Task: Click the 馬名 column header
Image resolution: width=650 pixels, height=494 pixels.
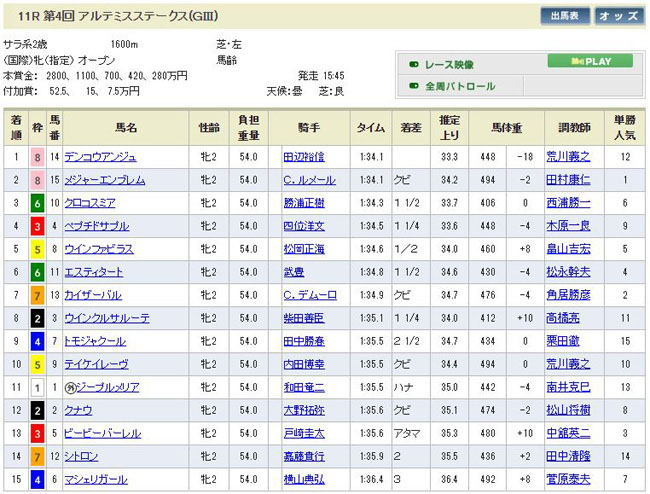Action: 125,128
